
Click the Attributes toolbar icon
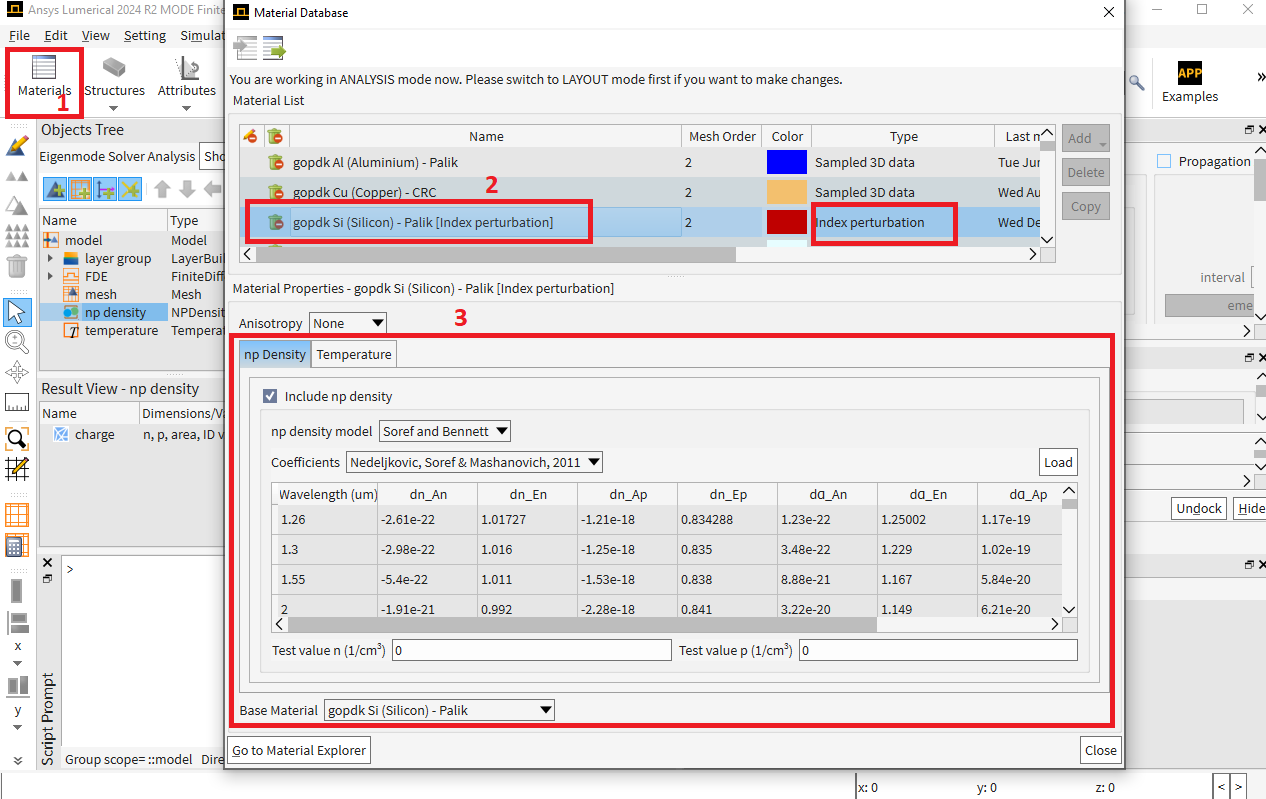click(x=187, y=68)
